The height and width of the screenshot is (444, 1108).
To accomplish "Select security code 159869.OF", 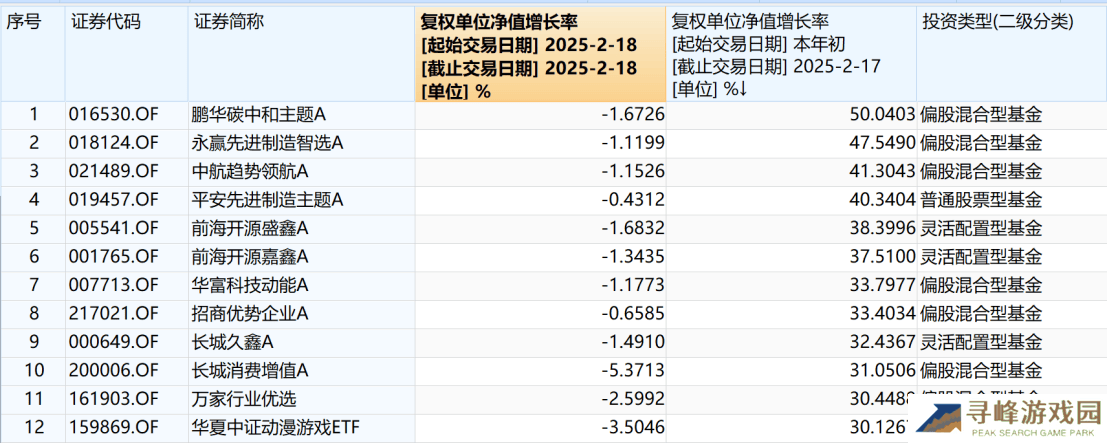I will point(114,428).
